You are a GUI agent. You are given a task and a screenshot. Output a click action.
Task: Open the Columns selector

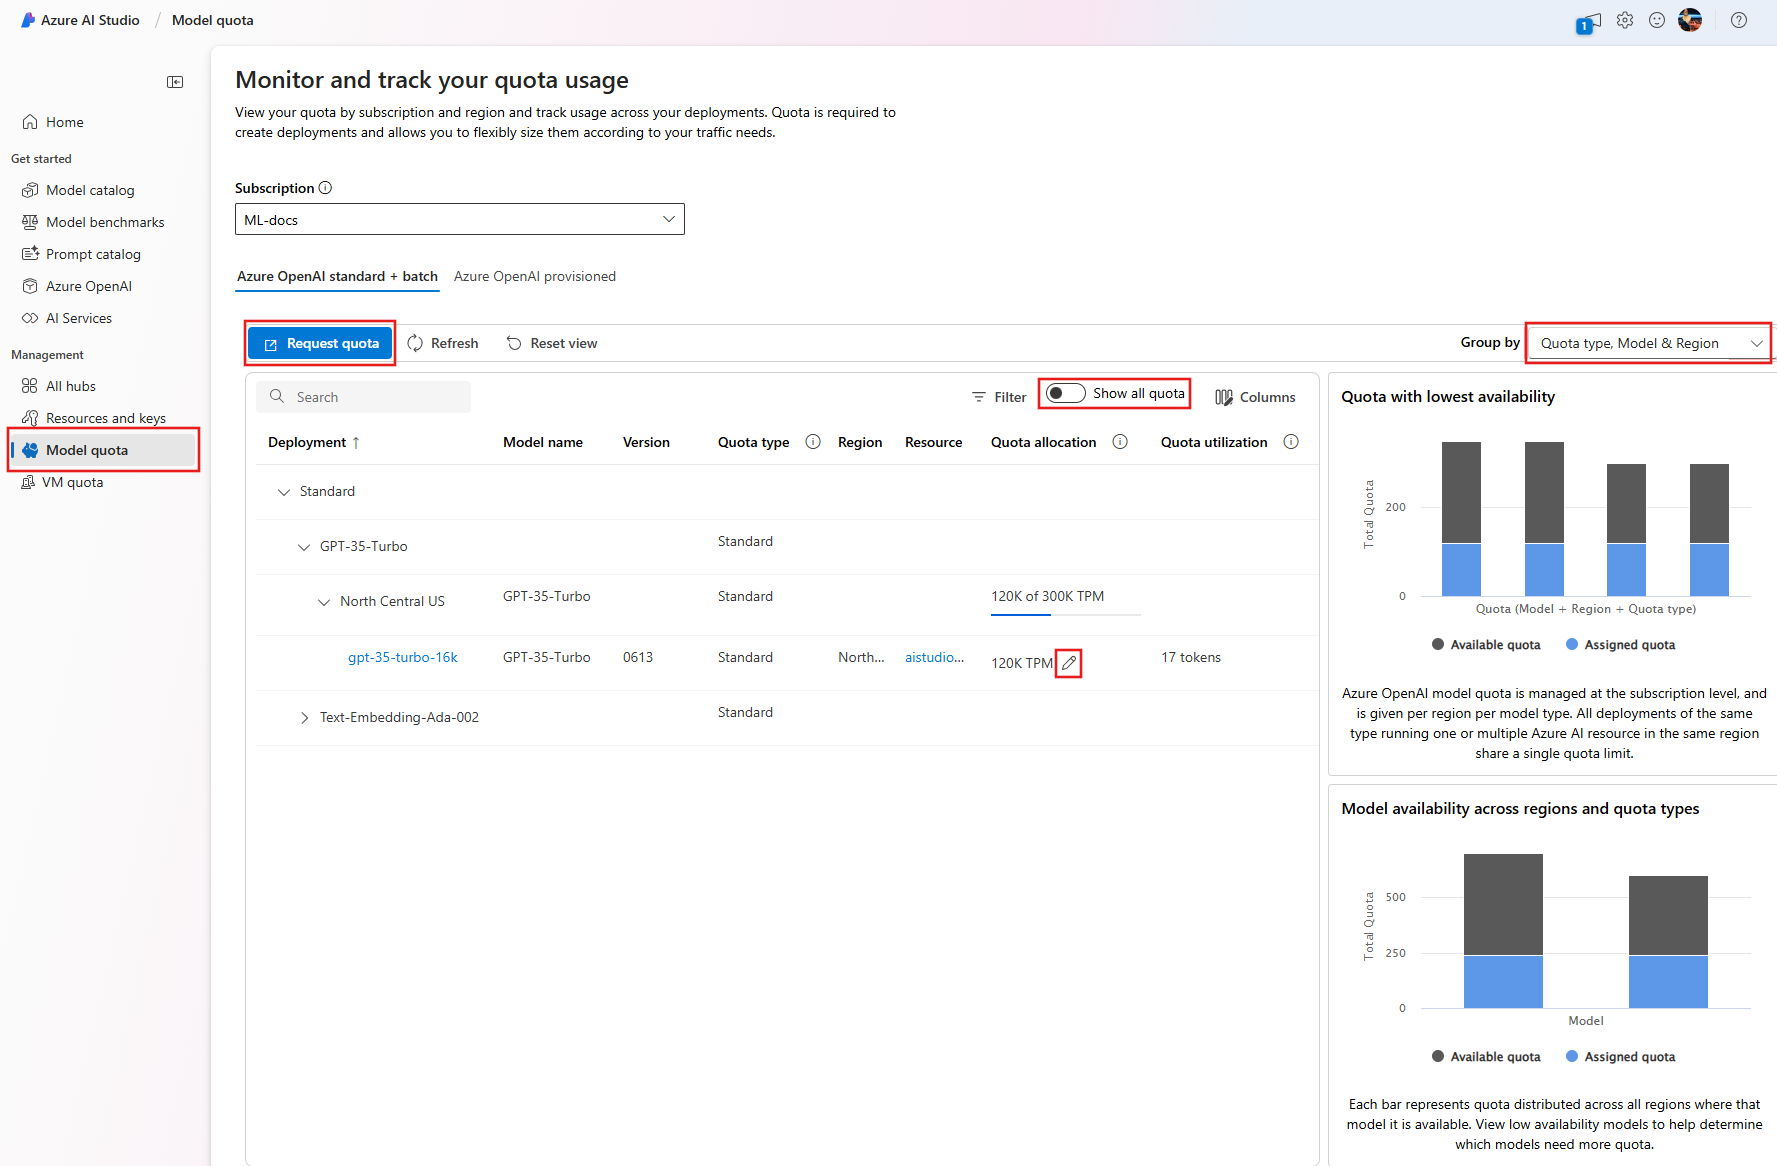coord(1255,396)
